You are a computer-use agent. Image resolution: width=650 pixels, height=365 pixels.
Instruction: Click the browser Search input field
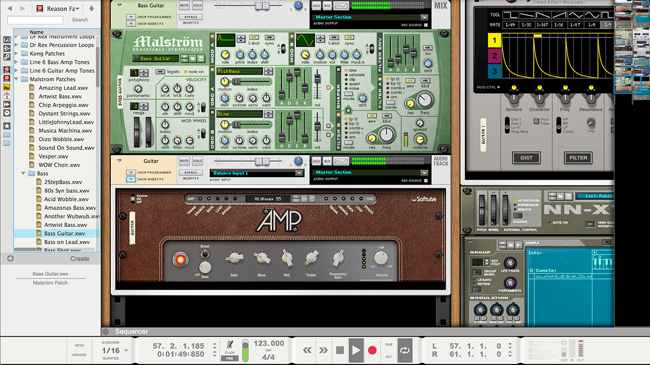[x=35, y=19]
